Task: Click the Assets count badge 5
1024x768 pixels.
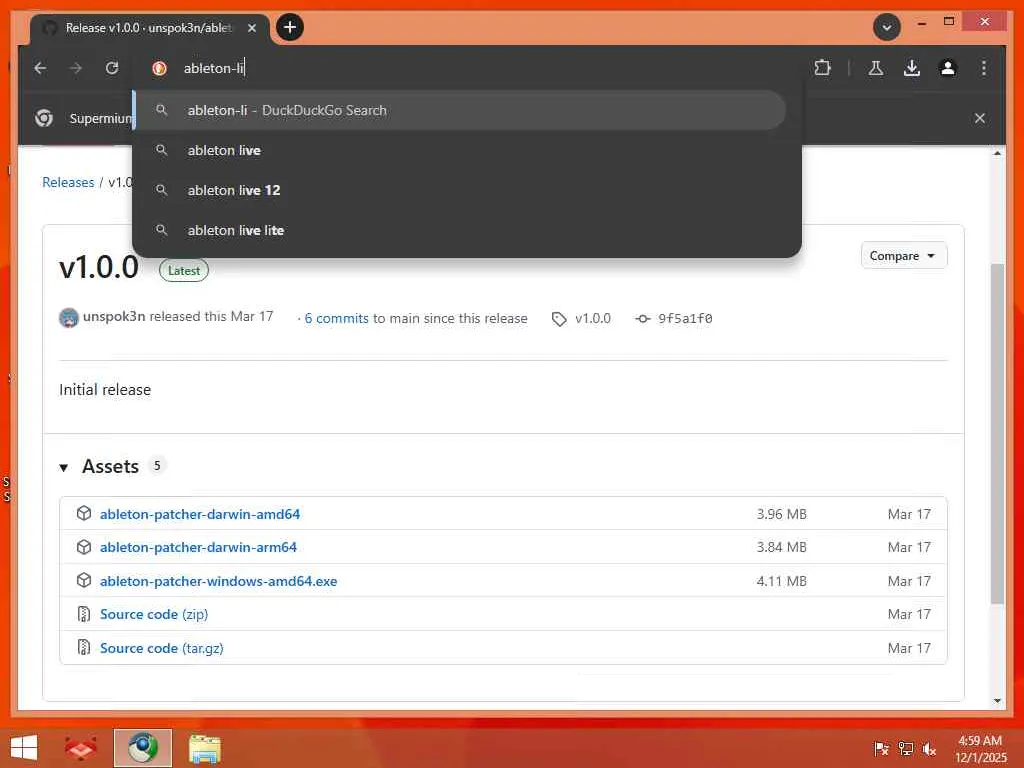Action: point(157,466)
